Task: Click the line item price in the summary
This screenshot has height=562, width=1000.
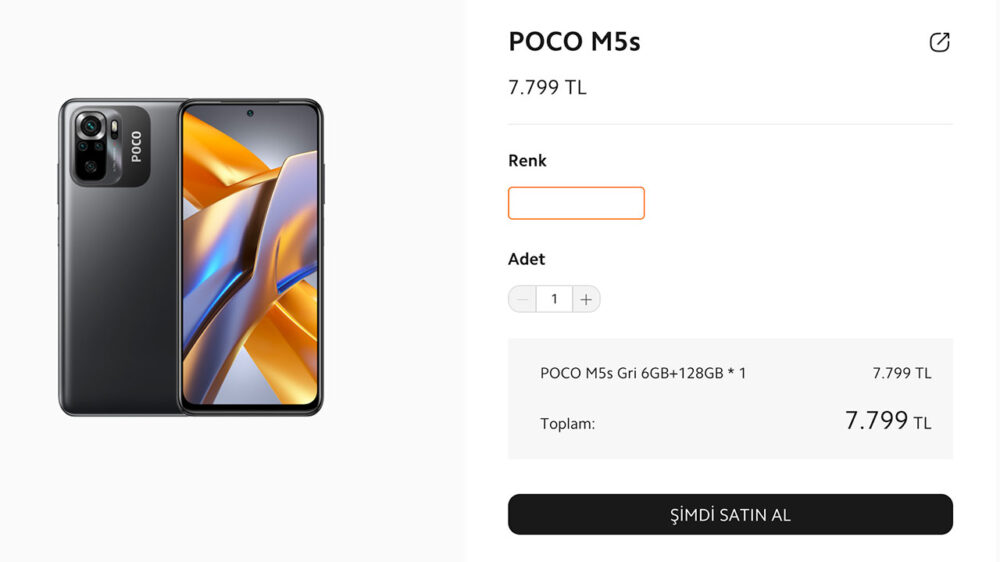Action: (901, 373)
